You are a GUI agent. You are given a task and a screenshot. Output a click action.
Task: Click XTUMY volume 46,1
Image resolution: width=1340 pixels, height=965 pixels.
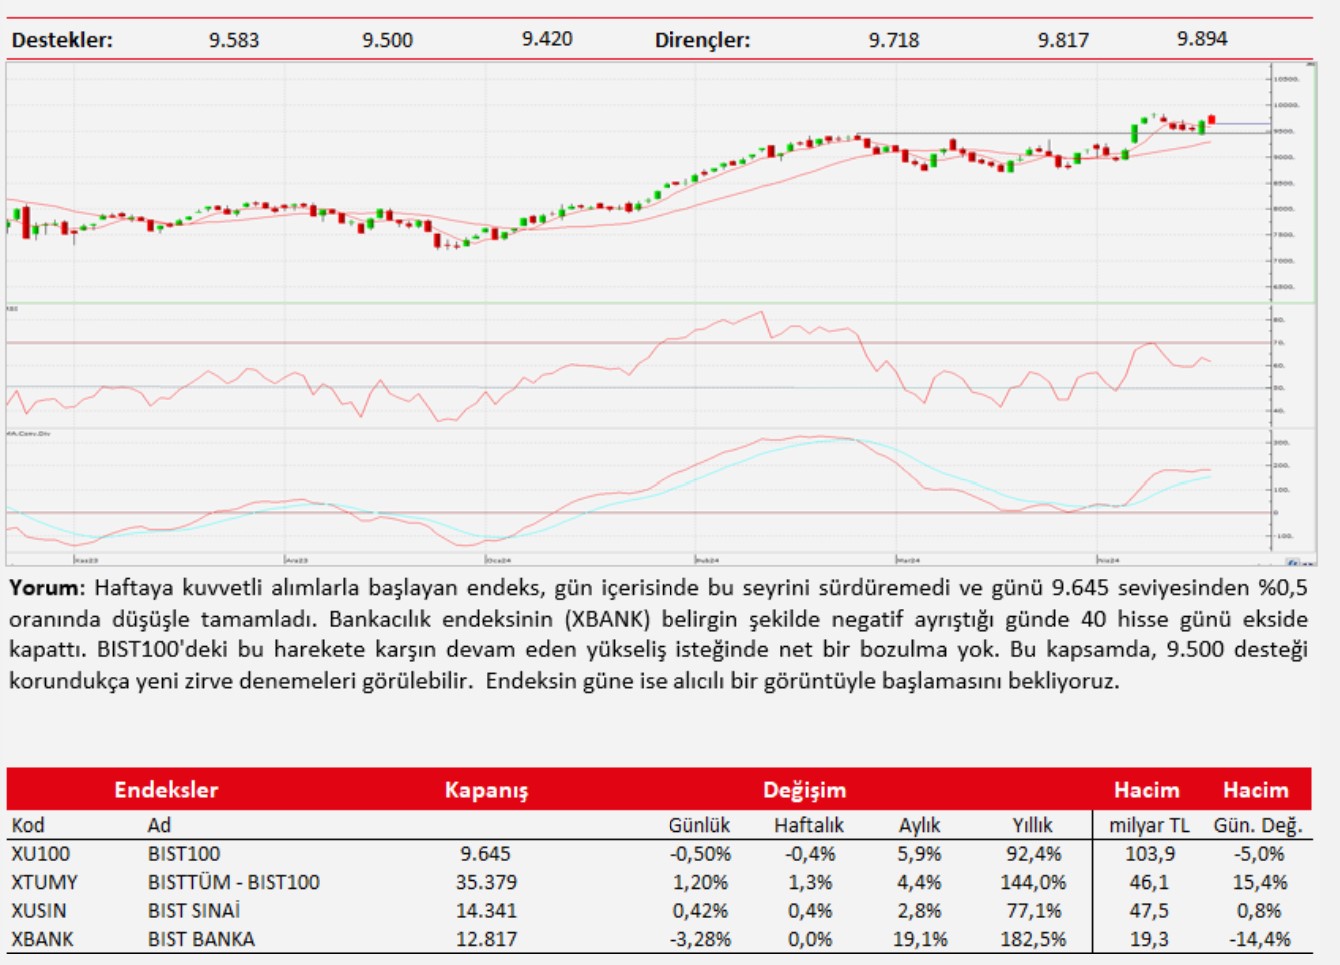(x=1149, y=882)
